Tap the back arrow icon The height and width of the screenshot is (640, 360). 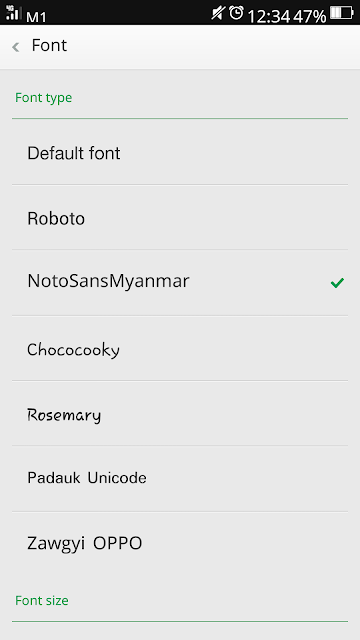click(16, 47)
